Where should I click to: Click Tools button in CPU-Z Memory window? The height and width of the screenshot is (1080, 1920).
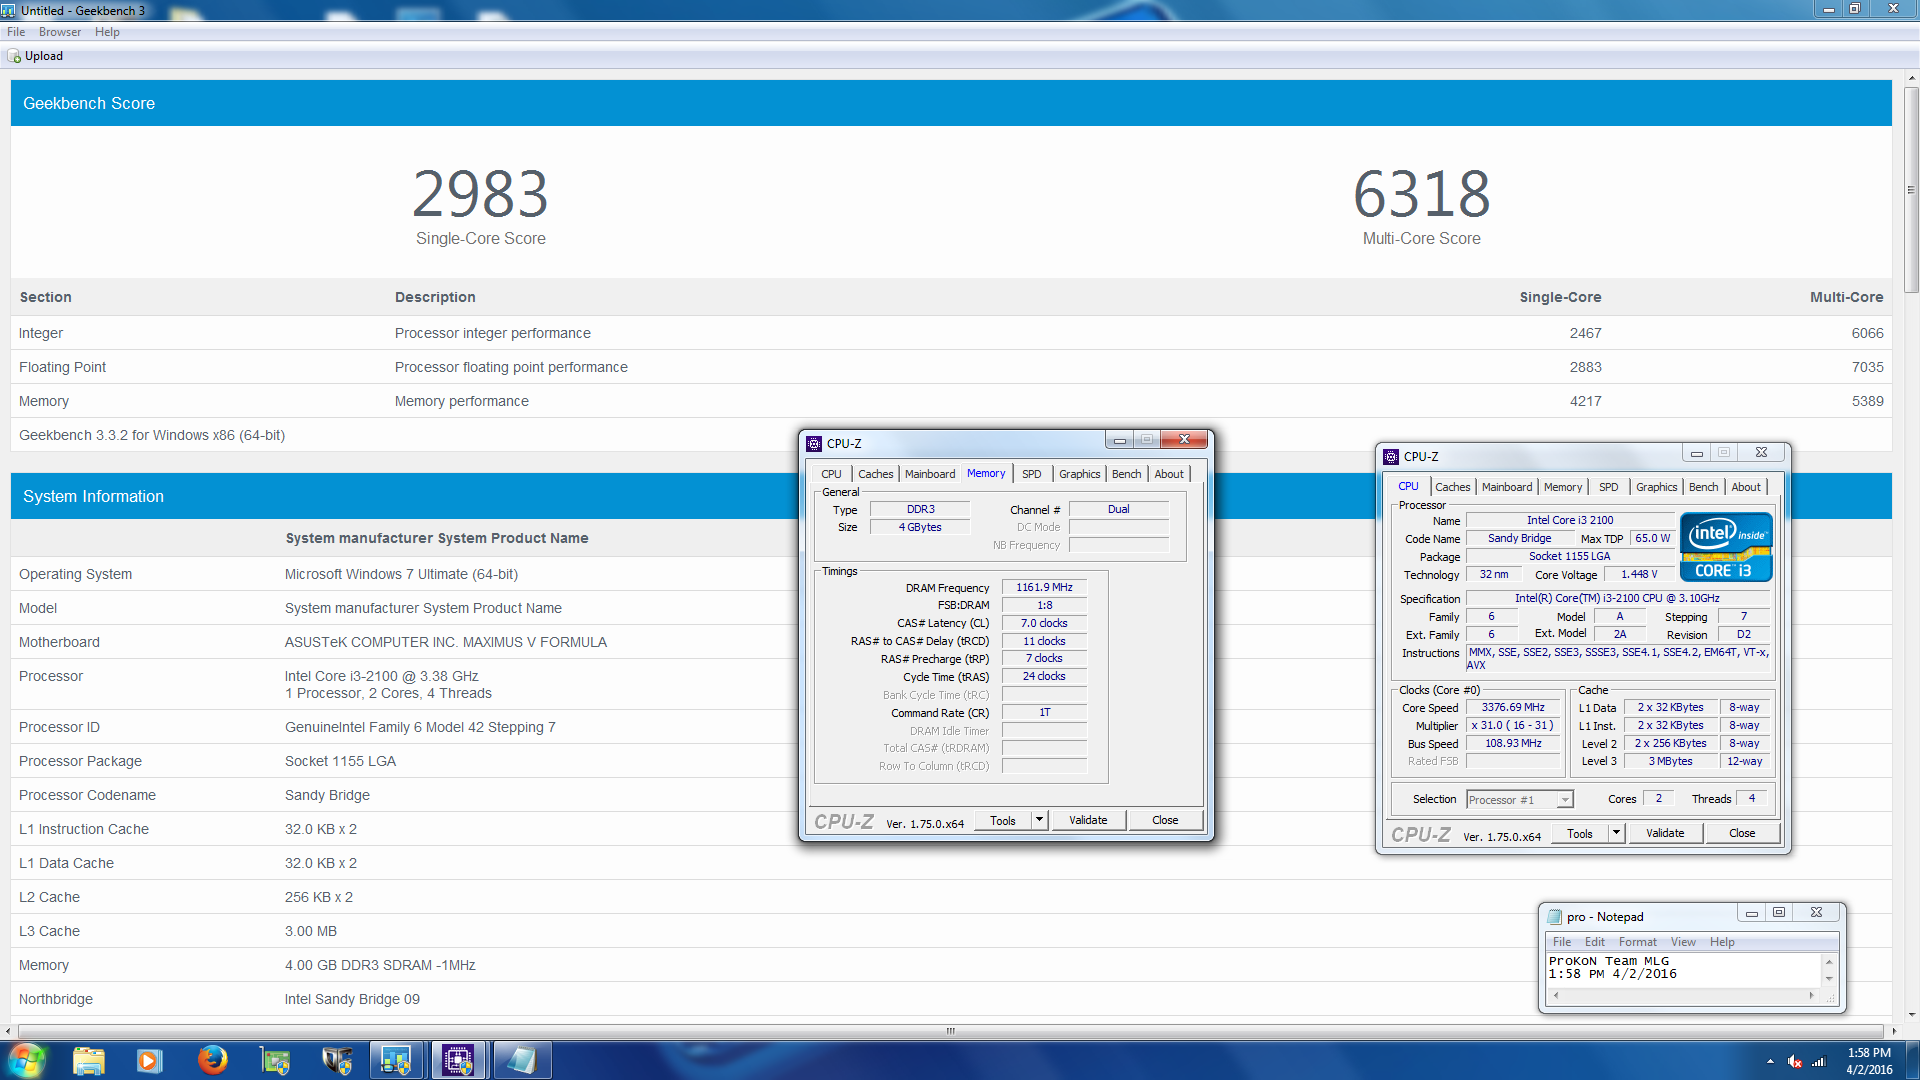[x=1003, y=820]
